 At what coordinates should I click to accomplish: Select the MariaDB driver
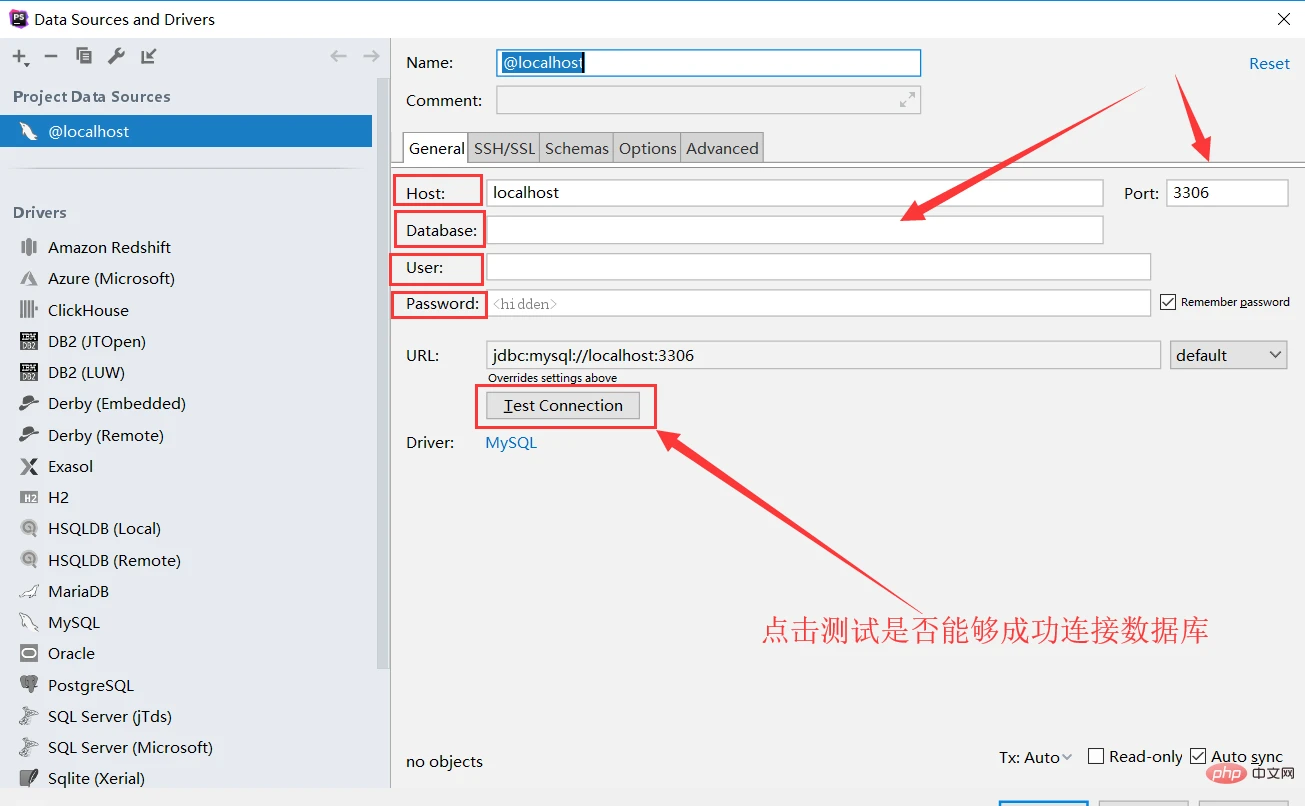coord(78,591)
